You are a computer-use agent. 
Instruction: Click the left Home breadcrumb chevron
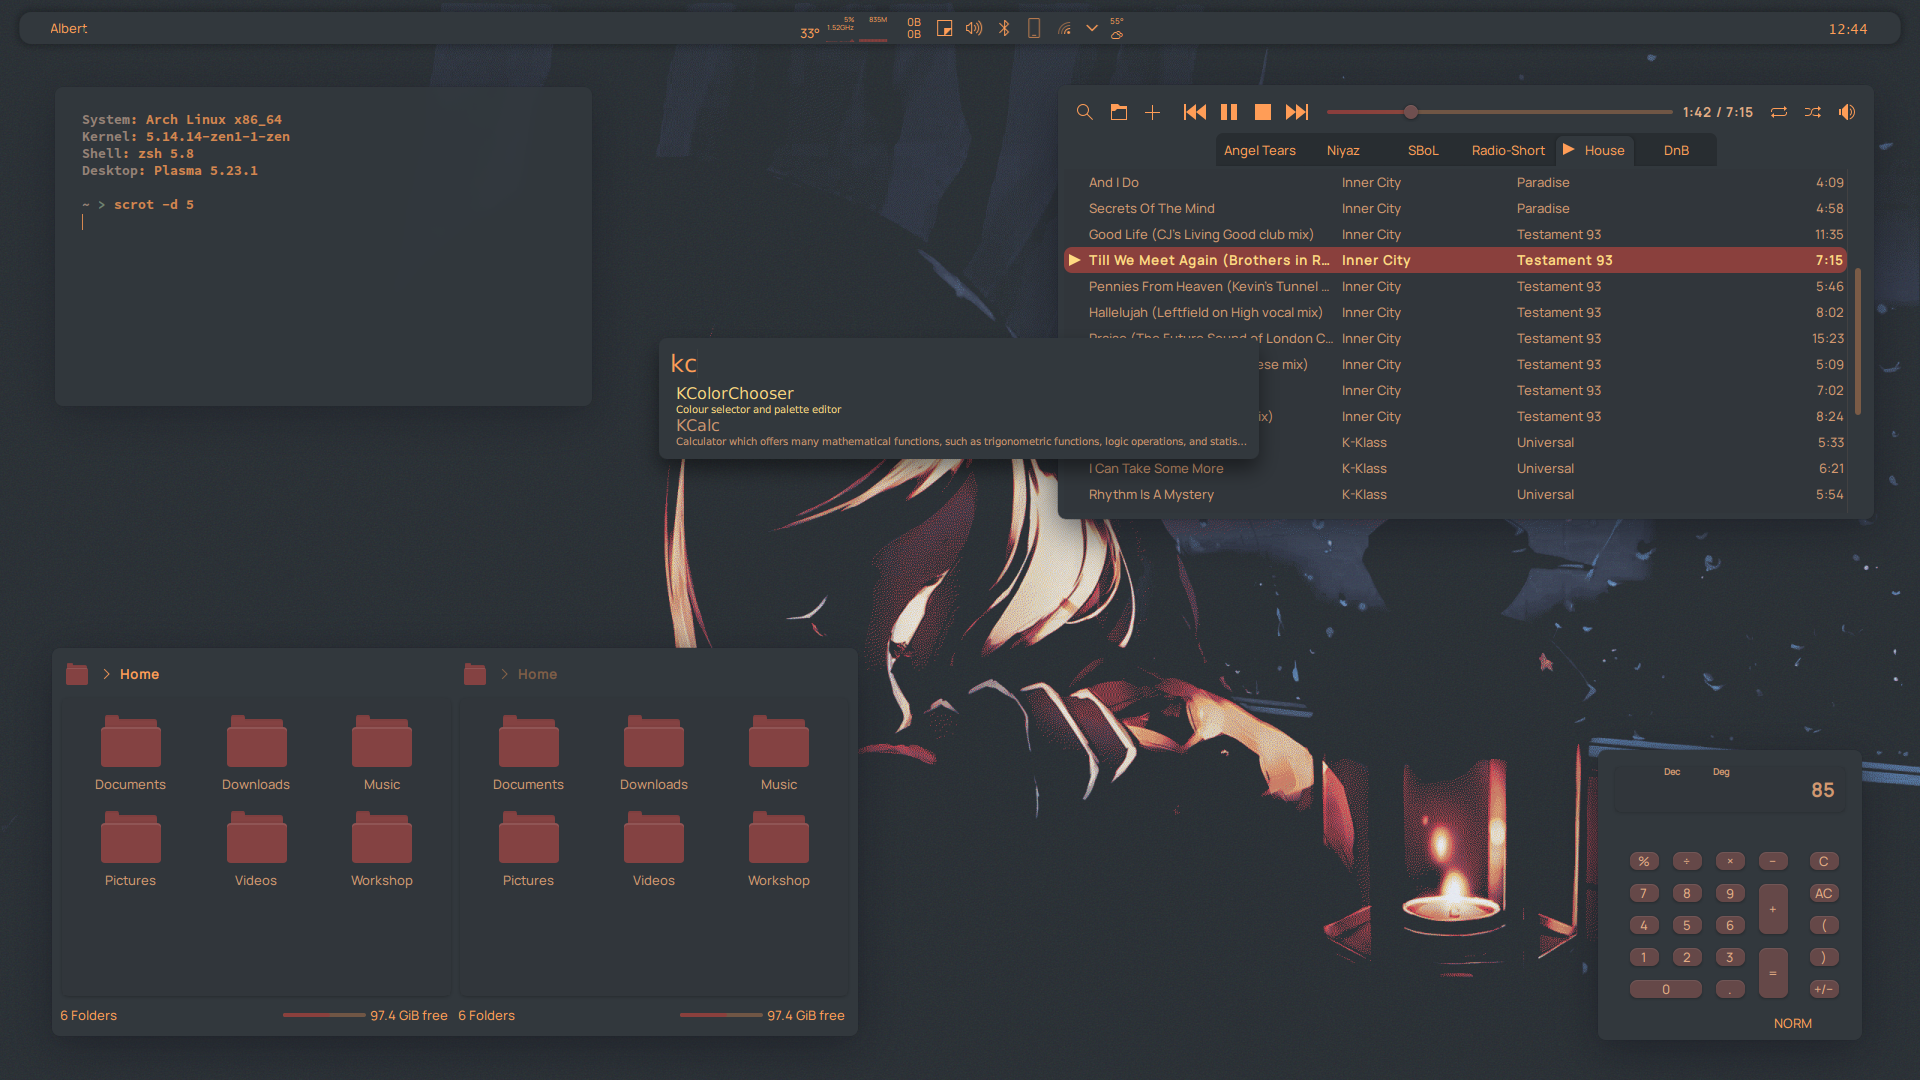106,674
